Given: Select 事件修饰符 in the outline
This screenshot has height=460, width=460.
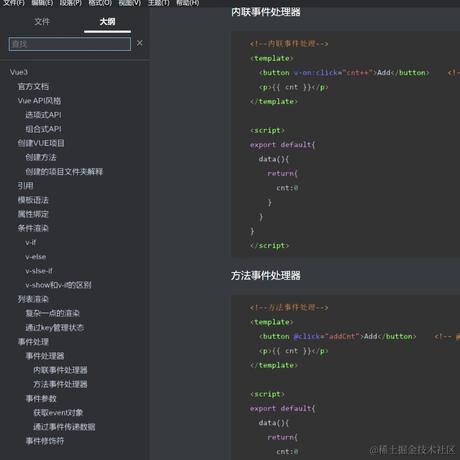Looking at the screenshot, I should coord(45,441).
